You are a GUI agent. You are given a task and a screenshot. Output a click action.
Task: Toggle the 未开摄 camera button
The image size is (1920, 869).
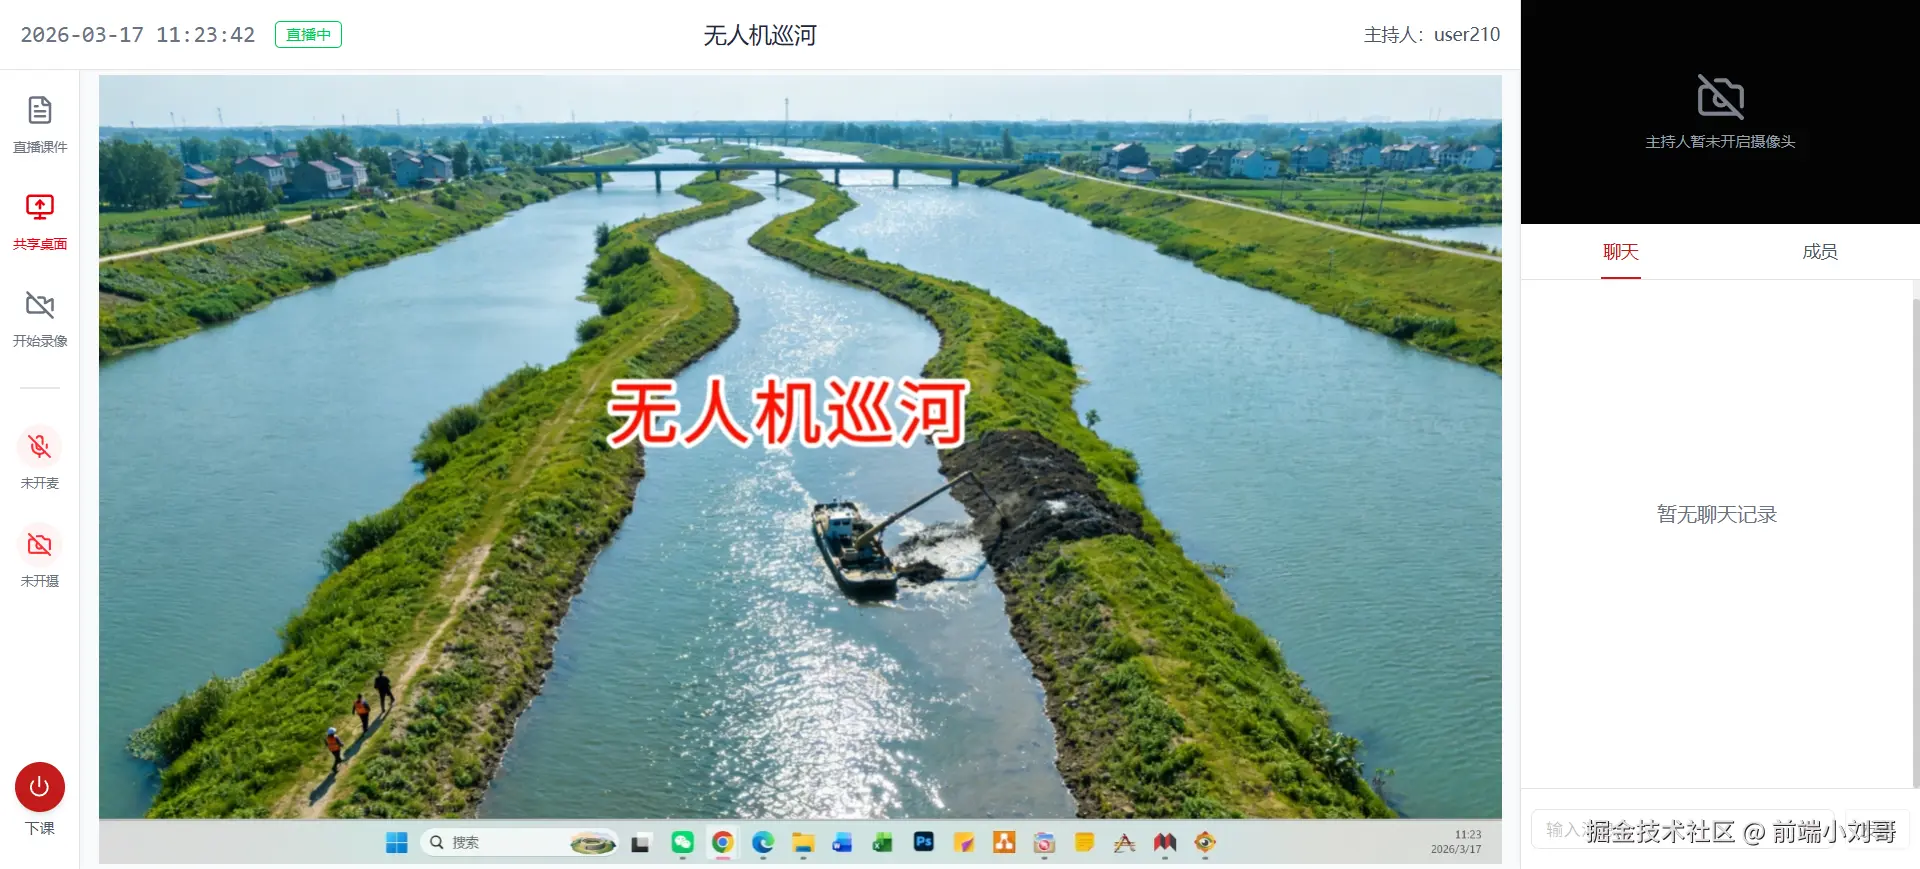tap(40, 544)
